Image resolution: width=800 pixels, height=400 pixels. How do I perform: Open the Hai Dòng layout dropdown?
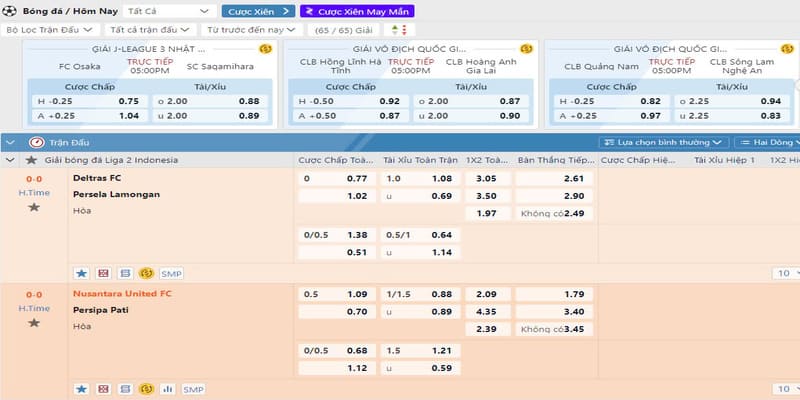[767, 142]
